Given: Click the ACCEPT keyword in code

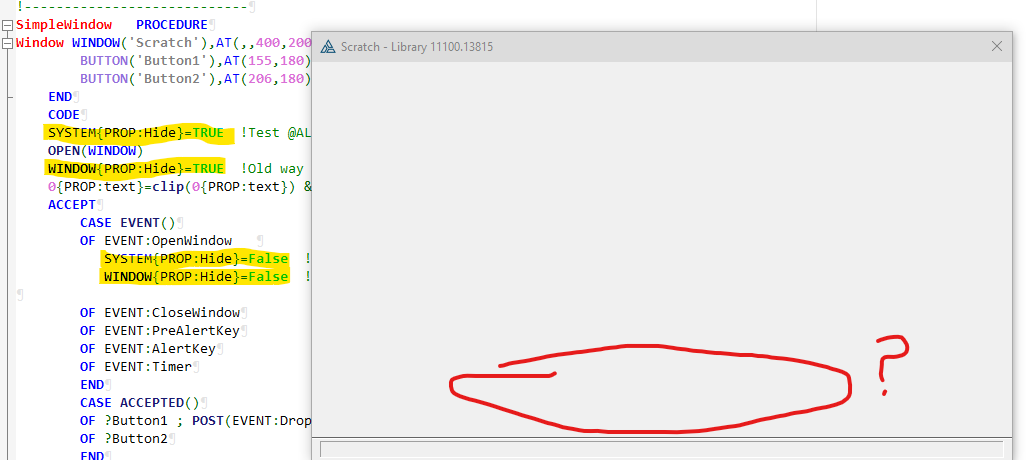Looking at the screenshot, I should click(69, 205).
